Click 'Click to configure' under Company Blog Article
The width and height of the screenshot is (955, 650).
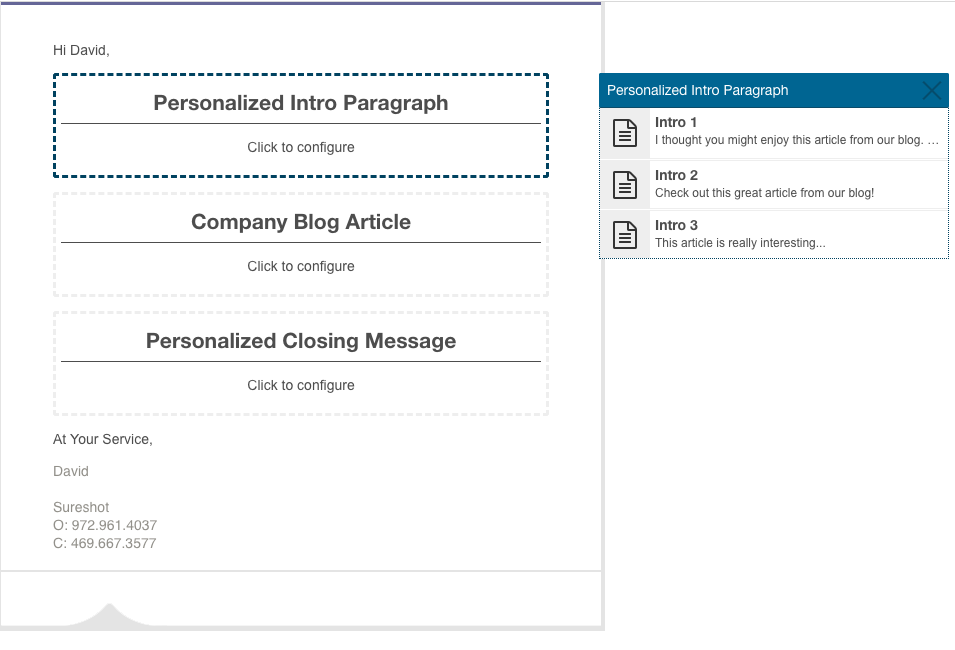301,266
